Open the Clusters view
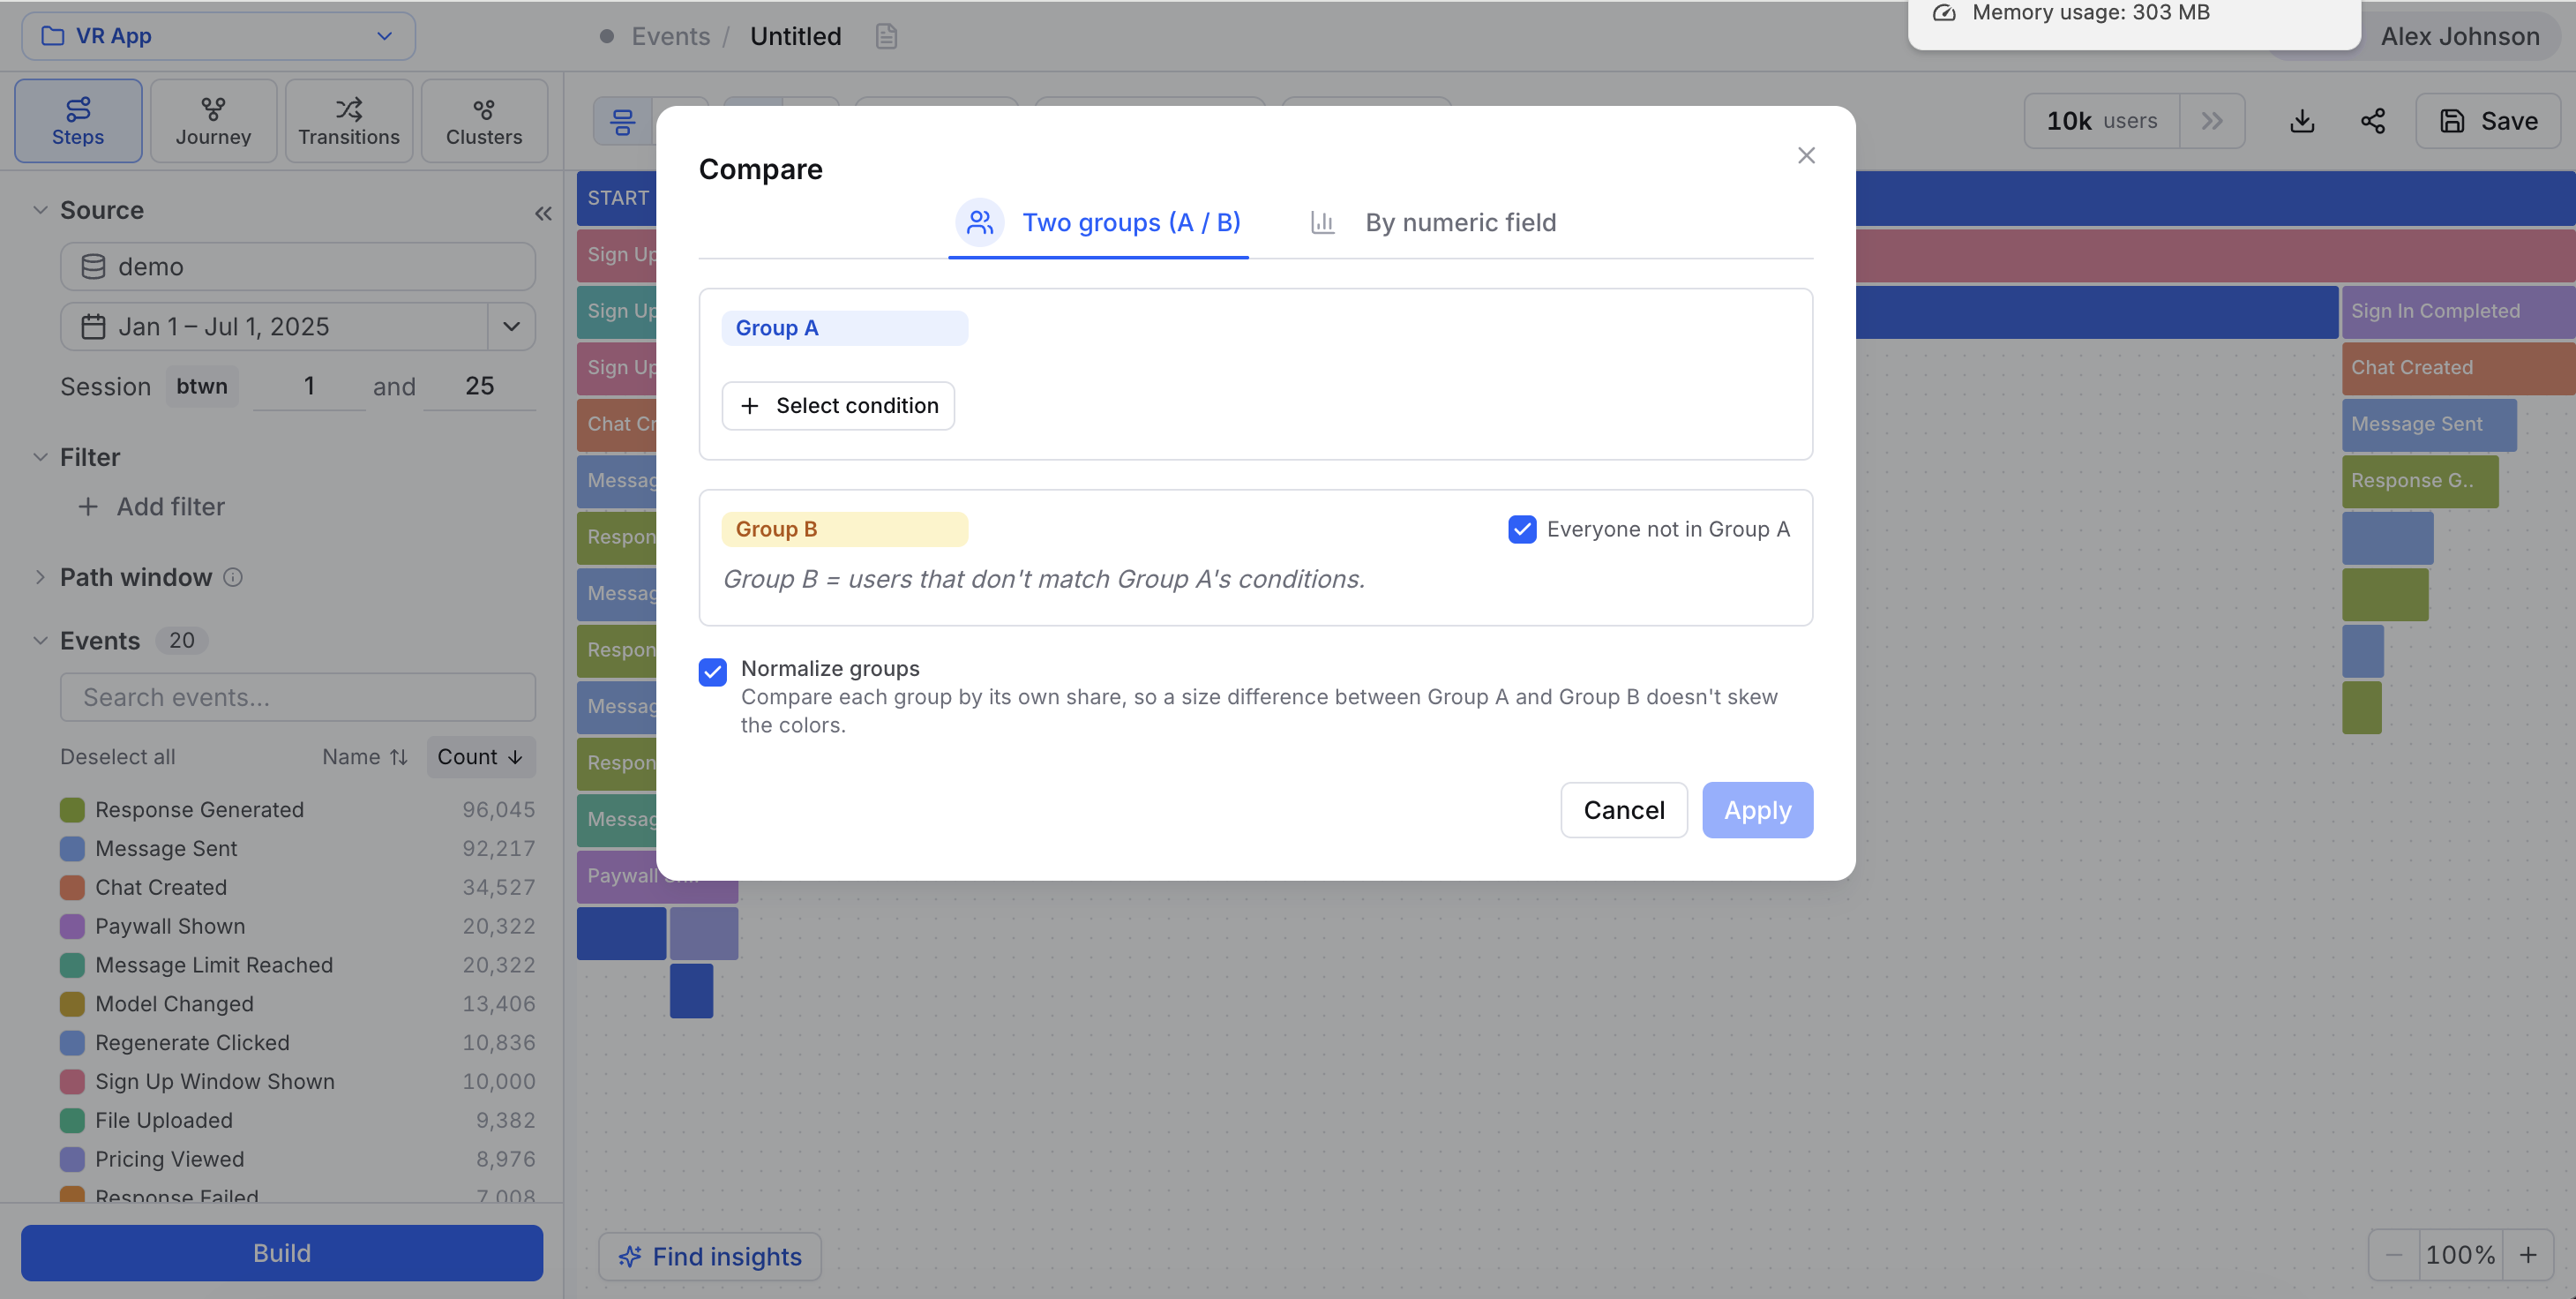Image resolution: width=2576 pixels, height=1299 pixels. click(484, 121)
